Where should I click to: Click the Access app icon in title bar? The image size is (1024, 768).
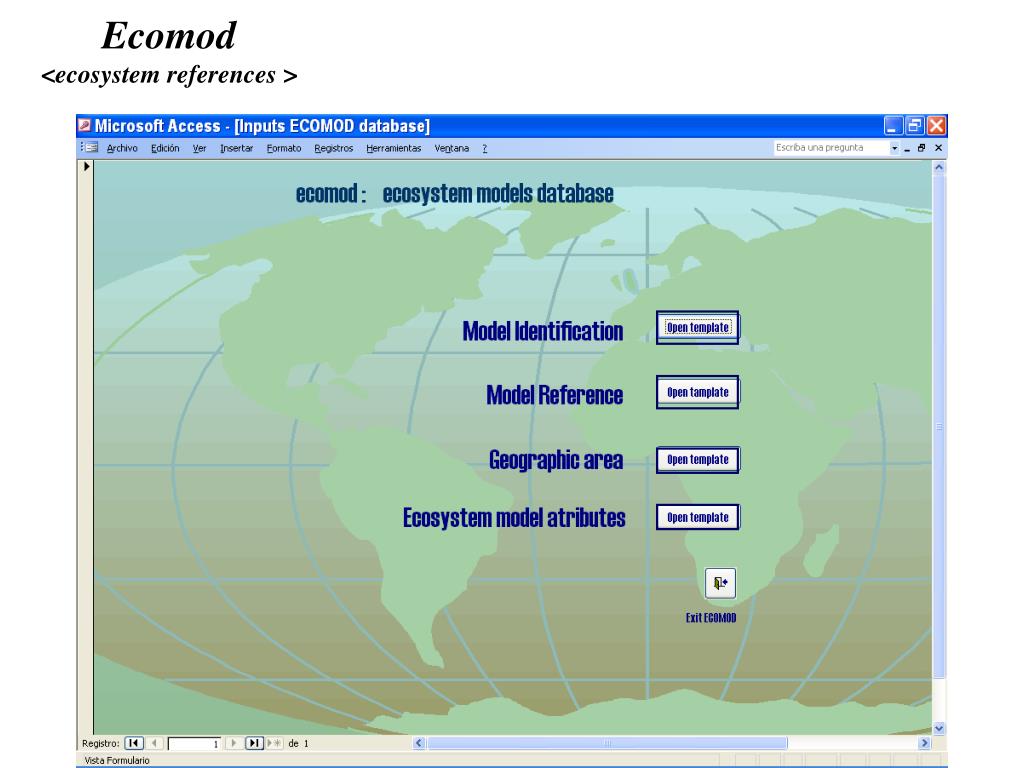click(x=84, y=125)
